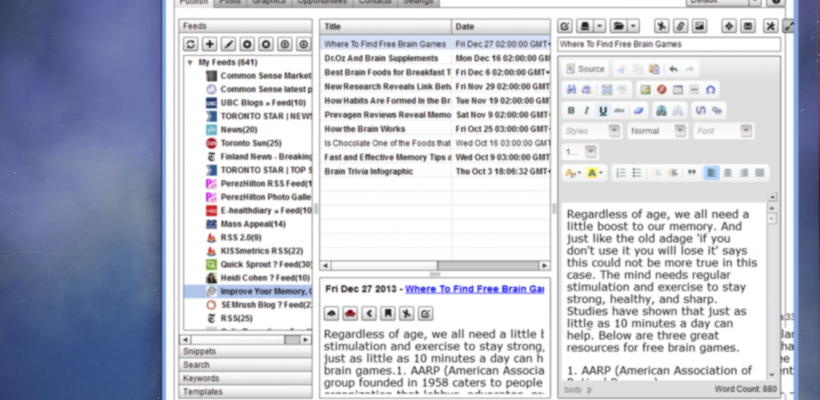This screenshot has width=820, height=400.
Task: Refresh feeds with the circular arrows icon
Action: (x=191, y=44)
